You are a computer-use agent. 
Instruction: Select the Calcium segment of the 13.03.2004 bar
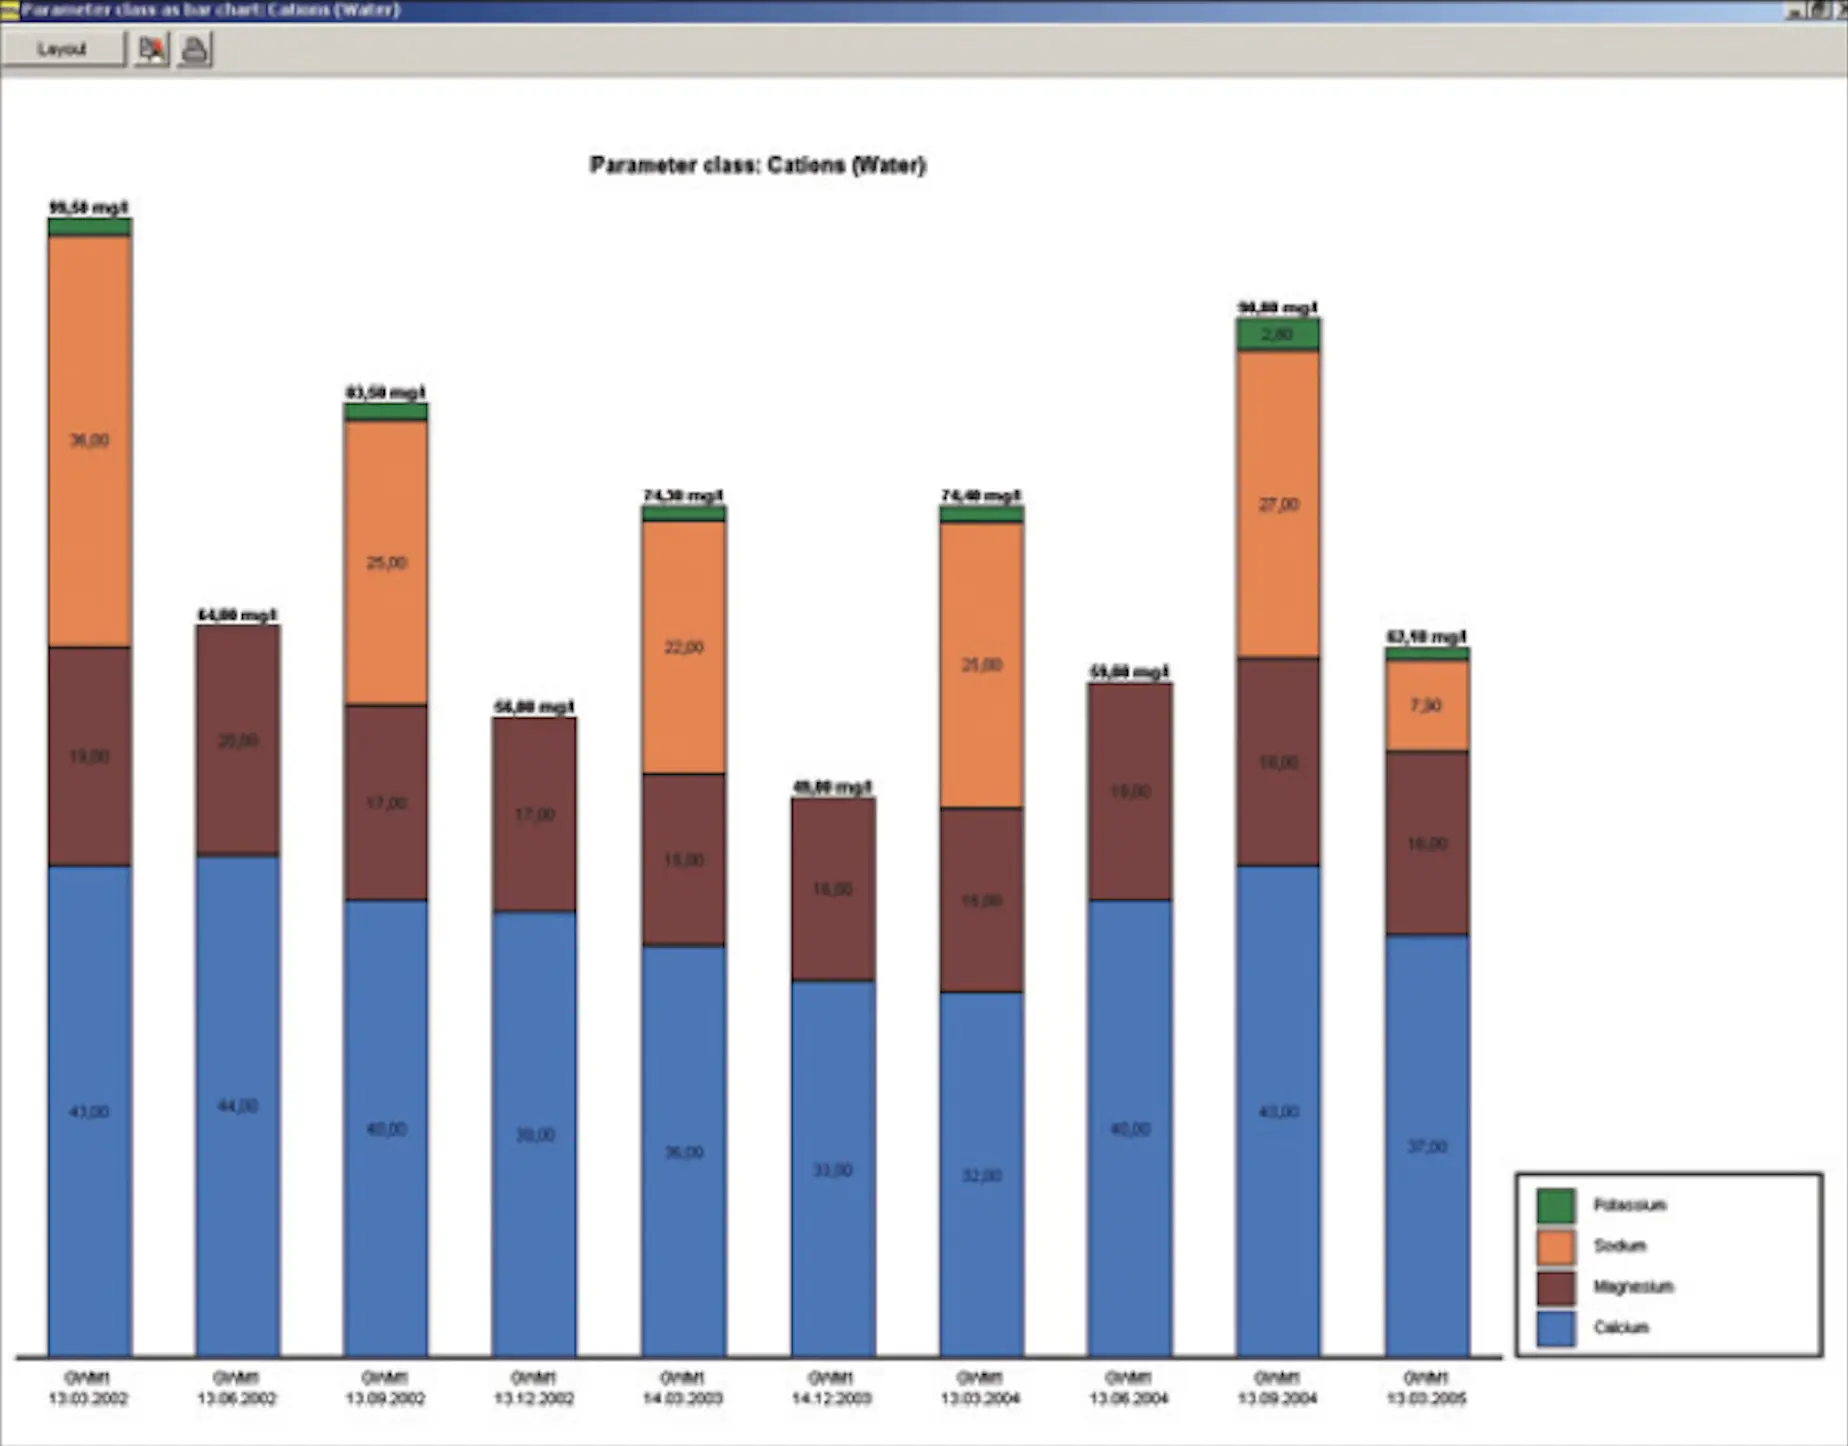click(982, 1174)
